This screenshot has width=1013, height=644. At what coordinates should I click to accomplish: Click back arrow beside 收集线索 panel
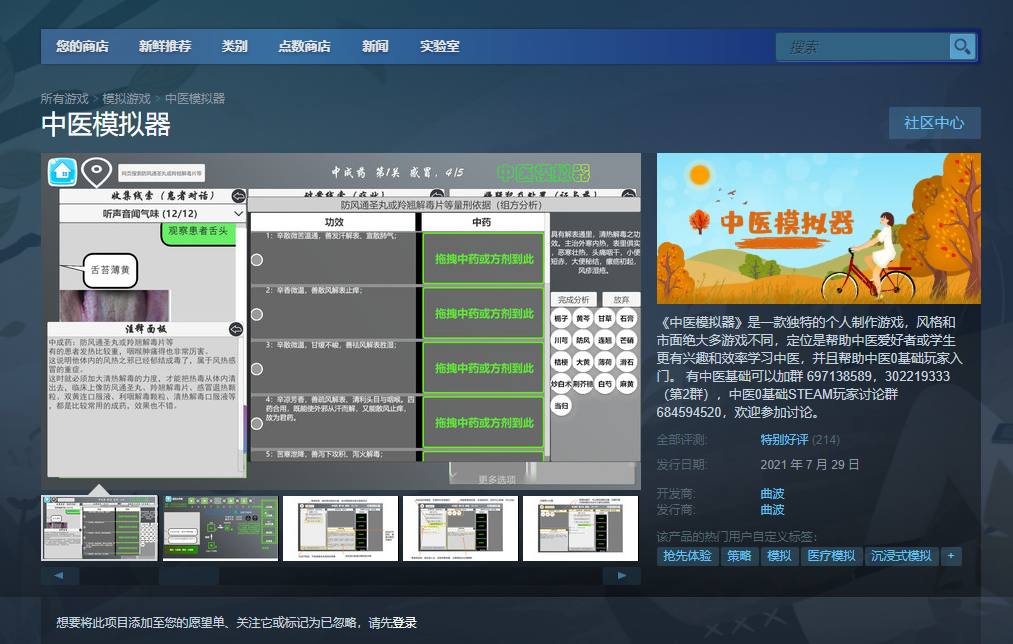click(238, 196)
